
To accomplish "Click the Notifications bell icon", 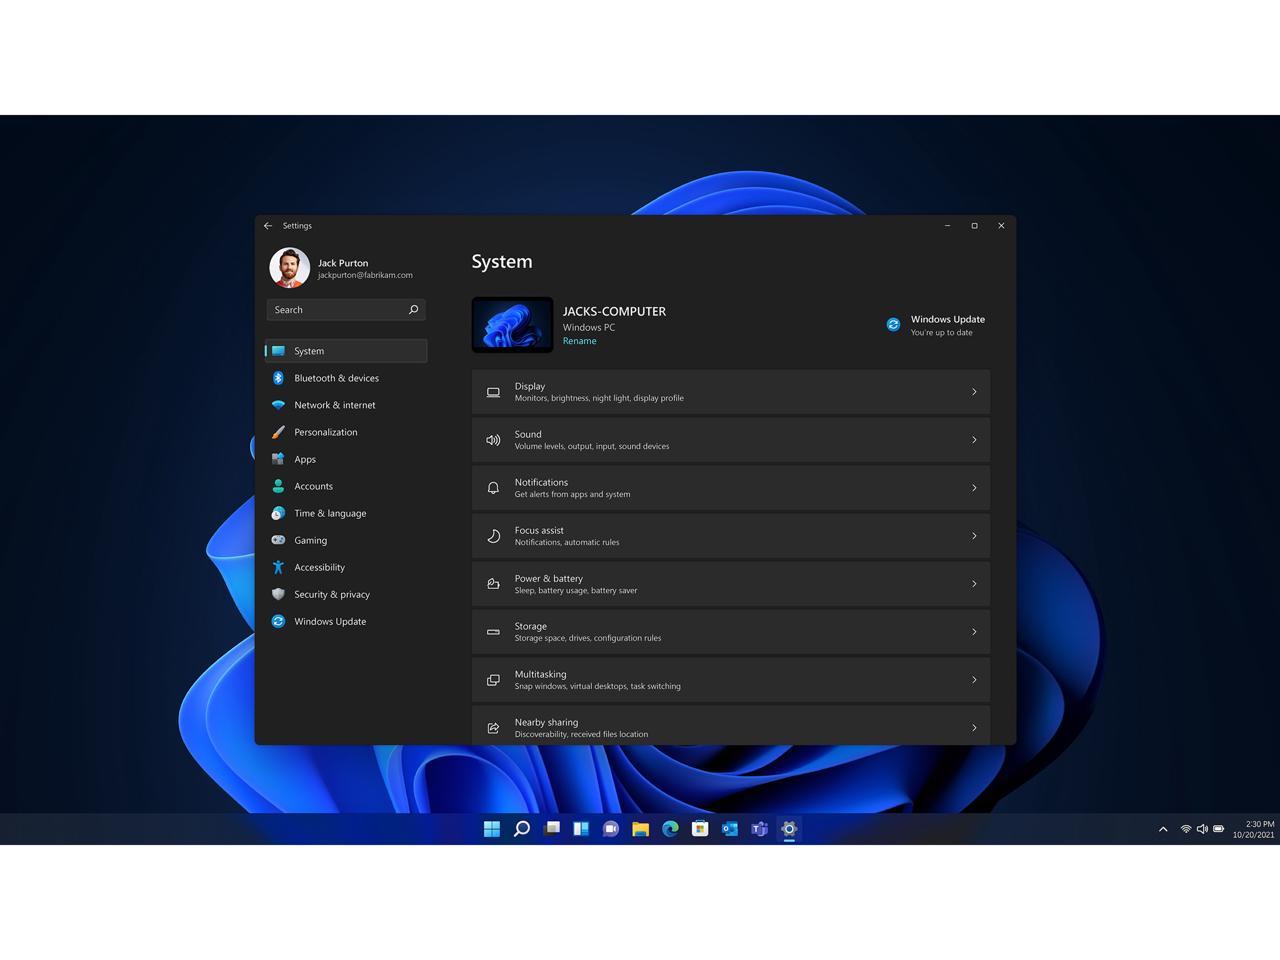I will (493, 487).
